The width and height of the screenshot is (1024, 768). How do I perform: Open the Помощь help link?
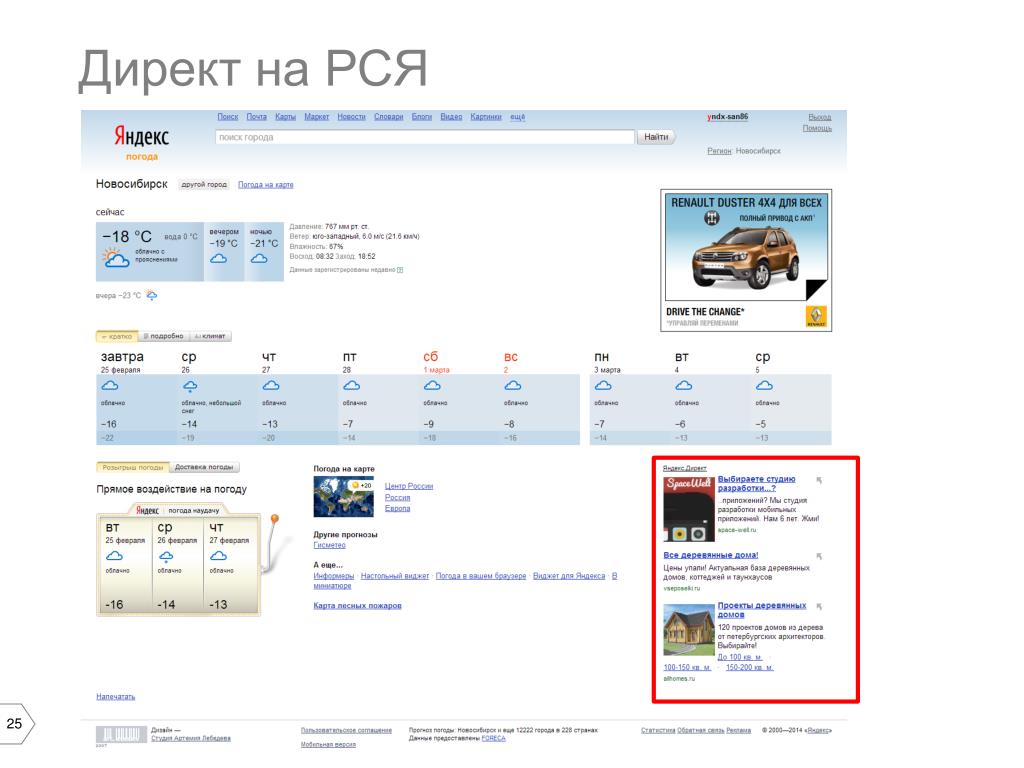817,128
